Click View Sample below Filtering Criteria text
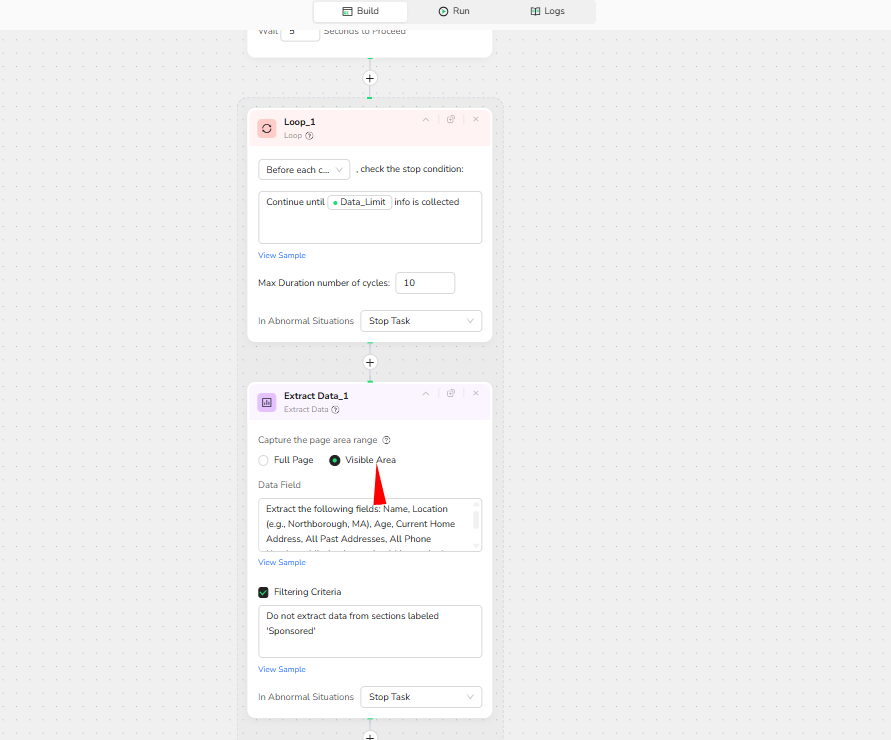The image size is (891, 740). tap(282, 670)
